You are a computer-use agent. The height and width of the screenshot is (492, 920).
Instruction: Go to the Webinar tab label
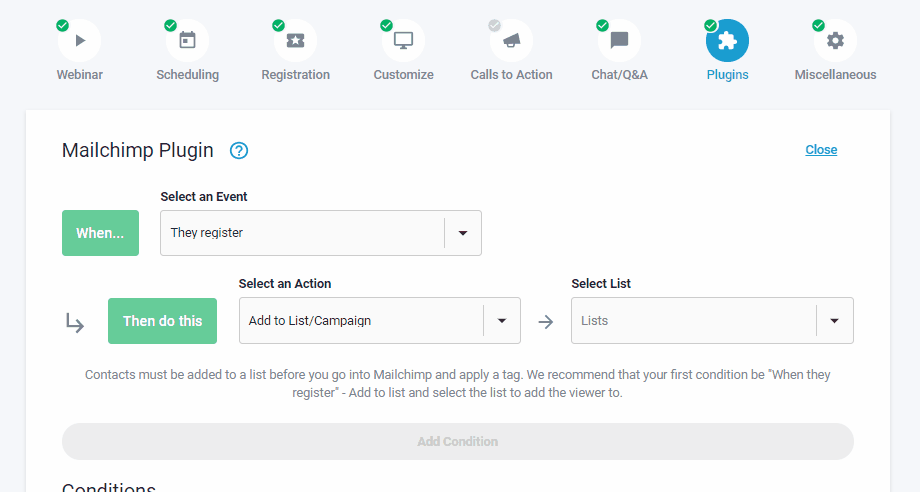coord(80,74)
